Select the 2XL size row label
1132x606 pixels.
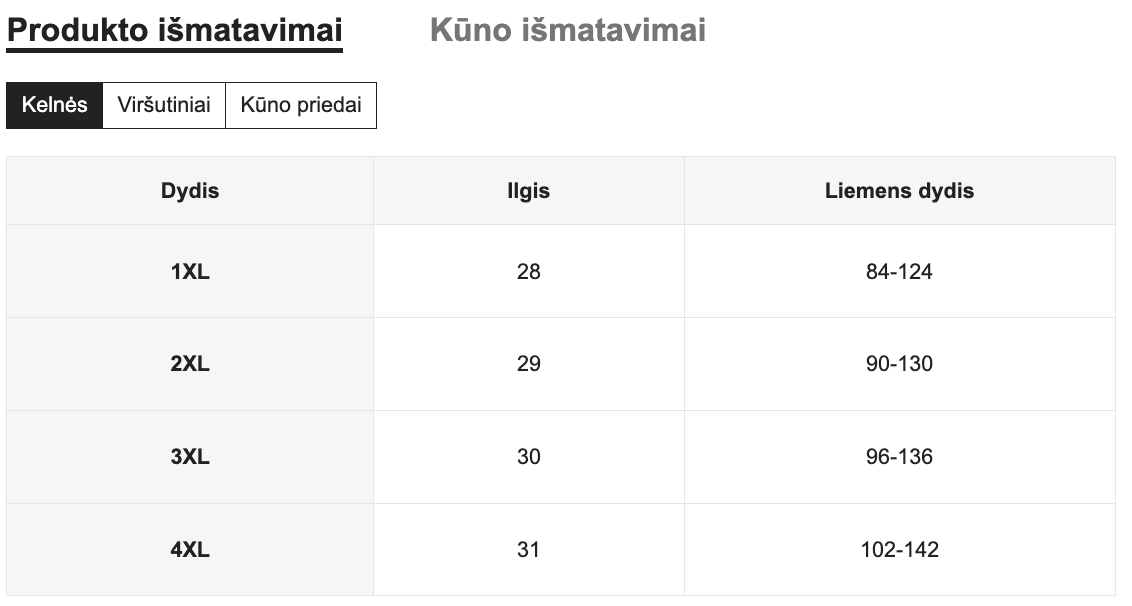pos(190,364)
